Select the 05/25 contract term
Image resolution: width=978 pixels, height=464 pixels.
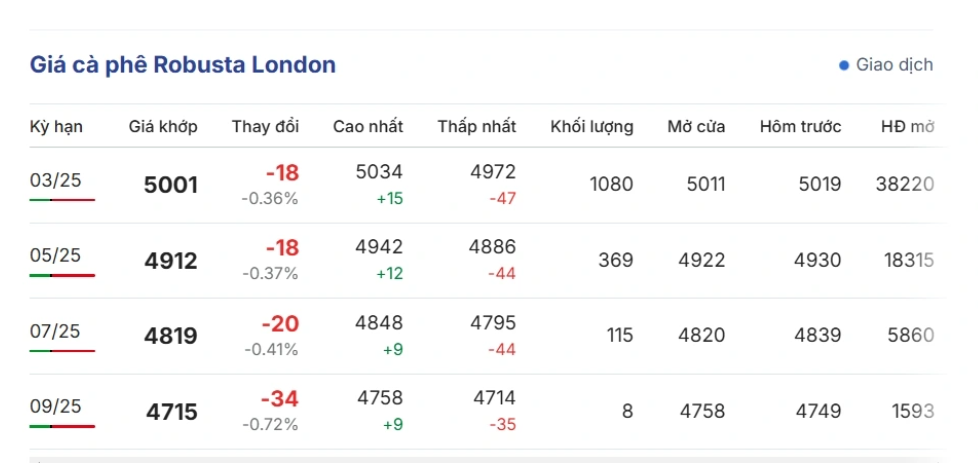tap(55, 255)
